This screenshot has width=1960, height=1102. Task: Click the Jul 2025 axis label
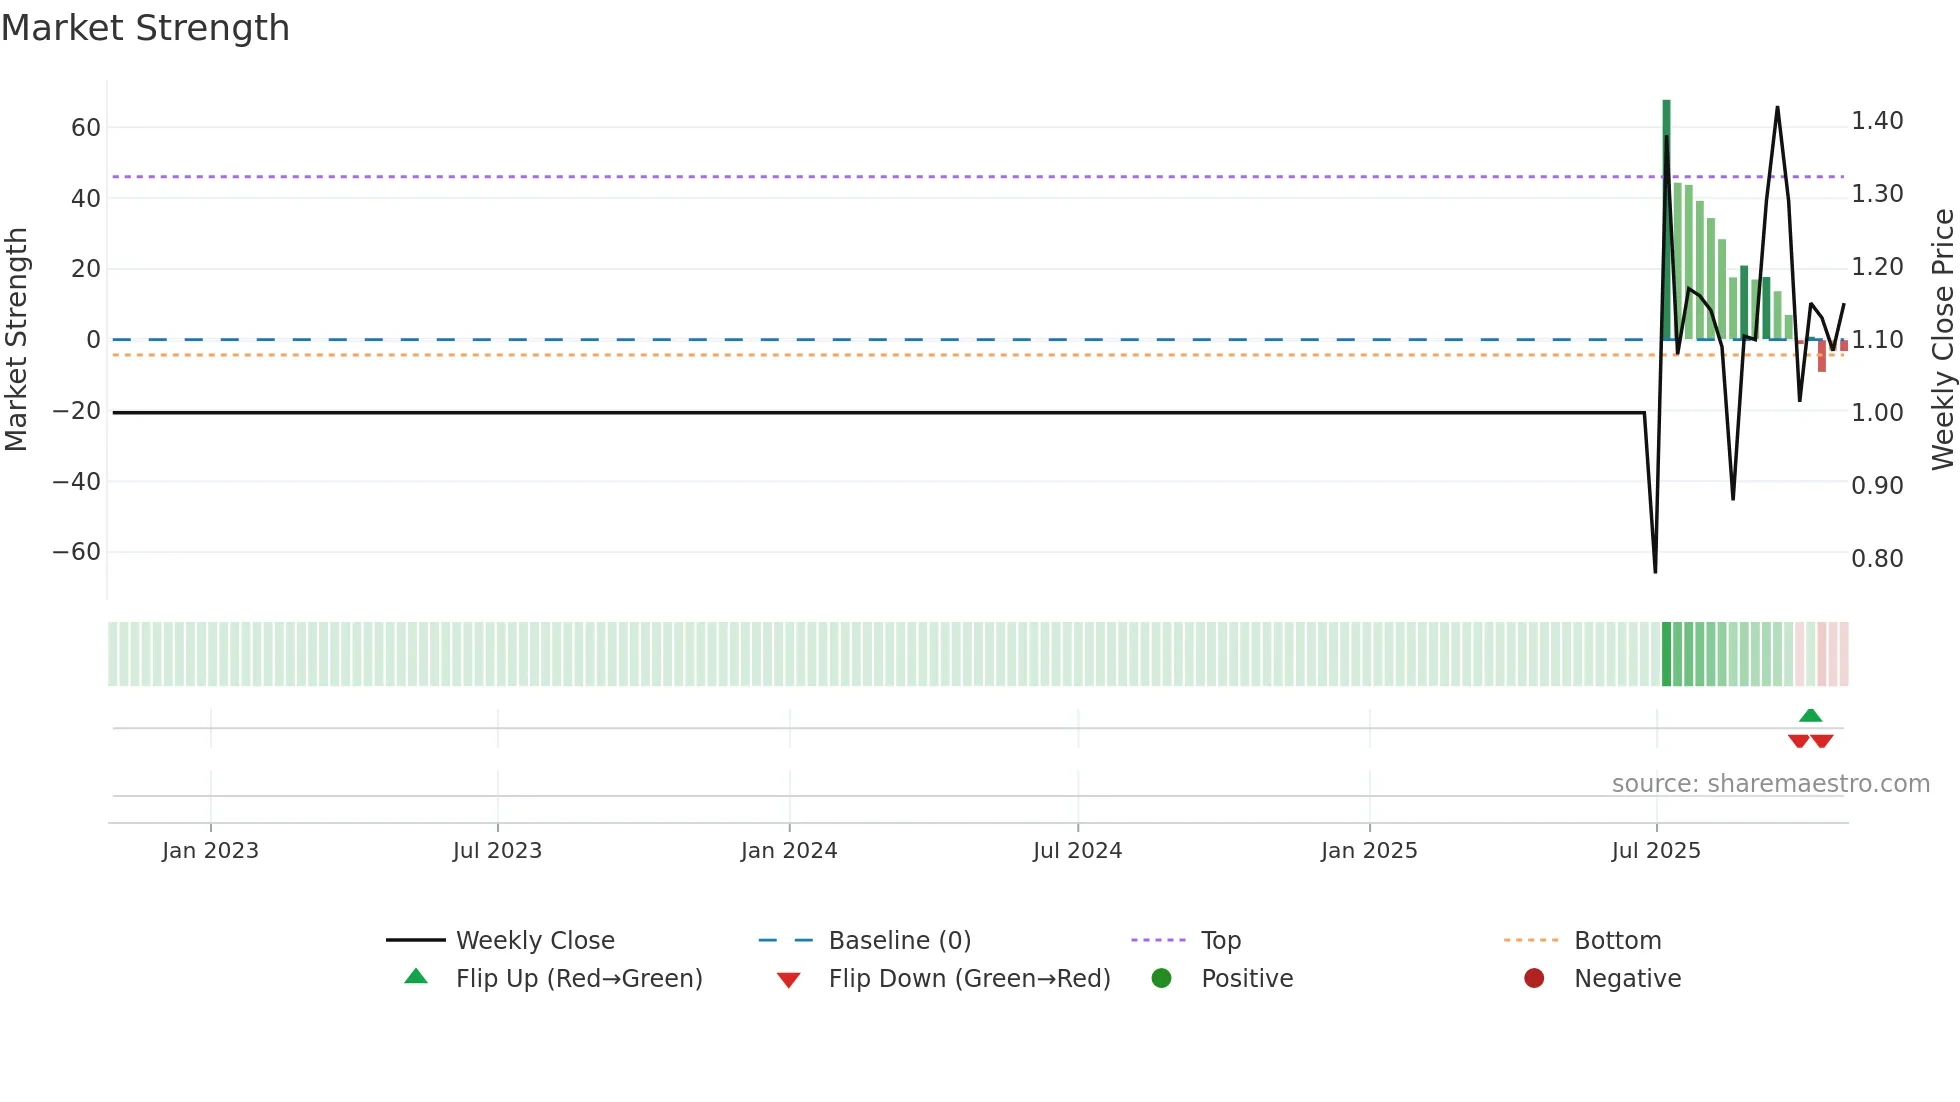click(1656, 851)
